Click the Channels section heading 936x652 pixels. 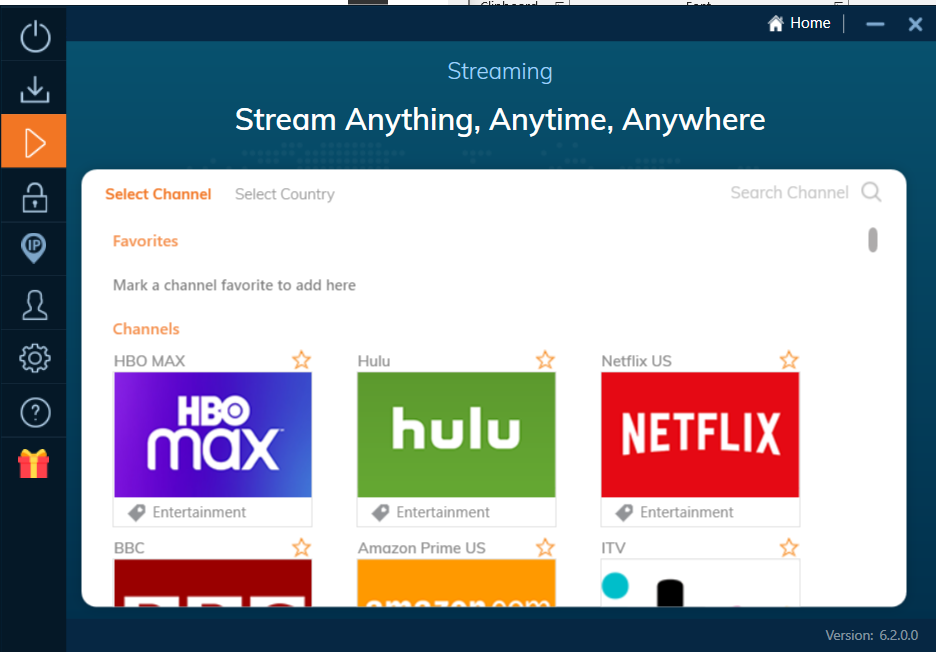click(146, 329)
